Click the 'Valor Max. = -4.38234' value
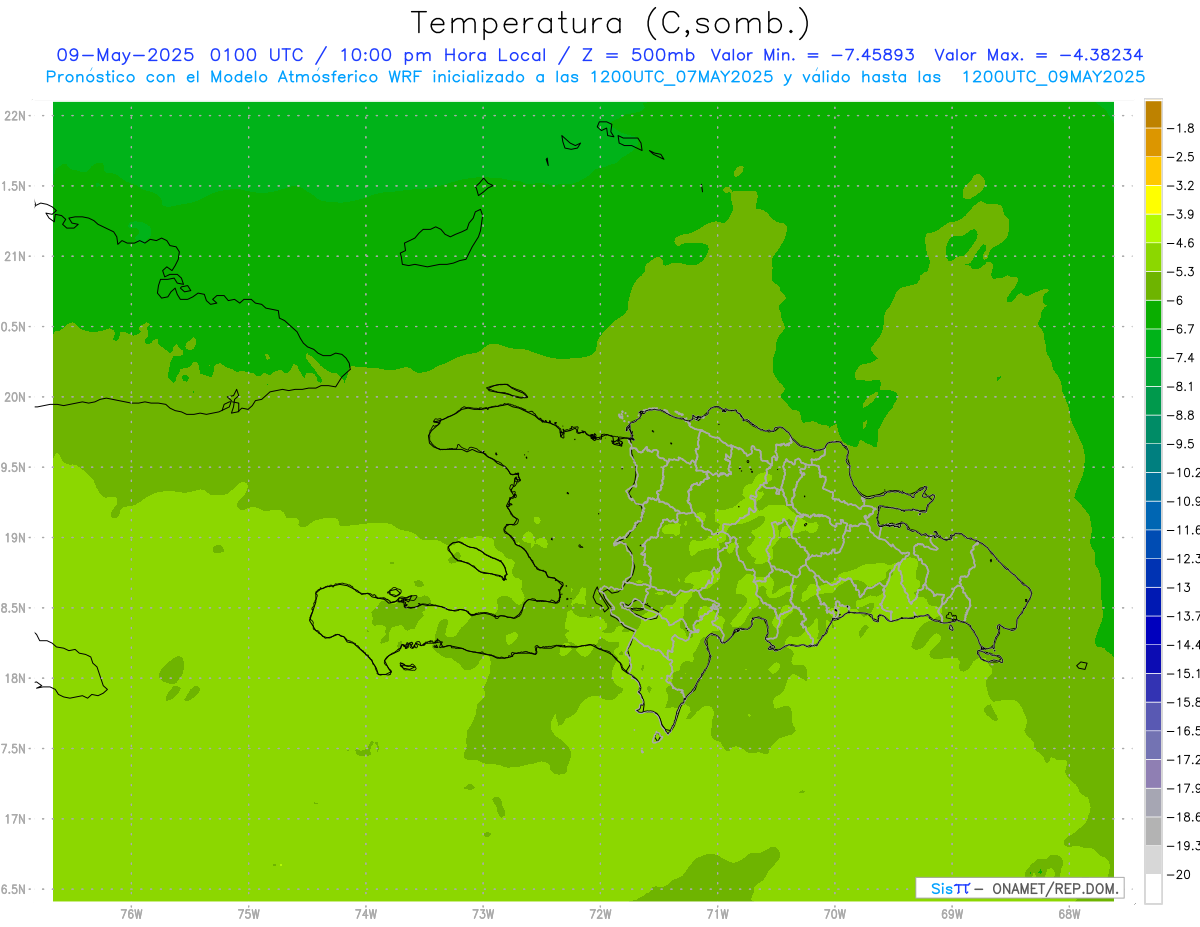1200x927 pixels. tap(1039, 55)
